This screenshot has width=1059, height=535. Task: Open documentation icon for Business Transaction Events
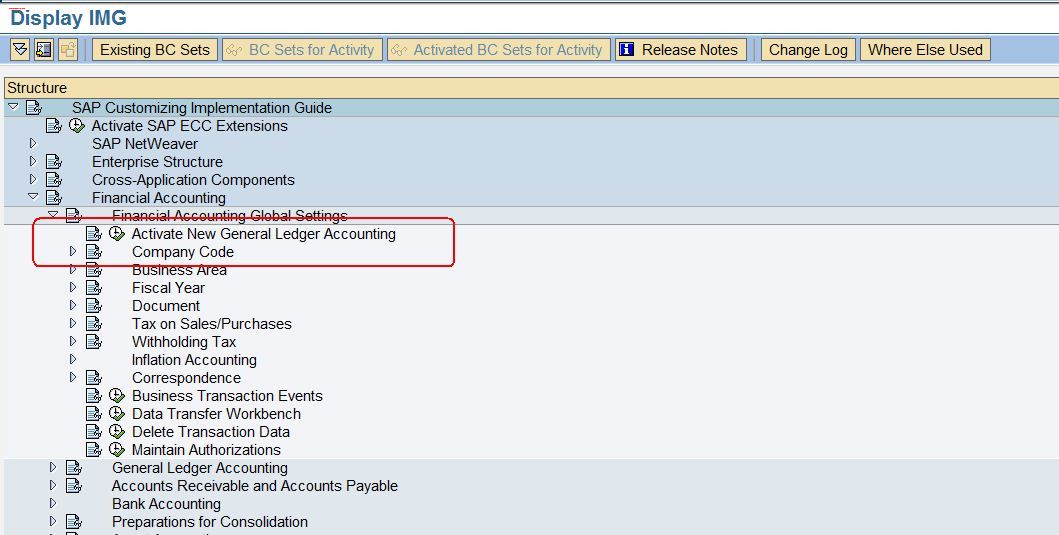pos(94,396)
